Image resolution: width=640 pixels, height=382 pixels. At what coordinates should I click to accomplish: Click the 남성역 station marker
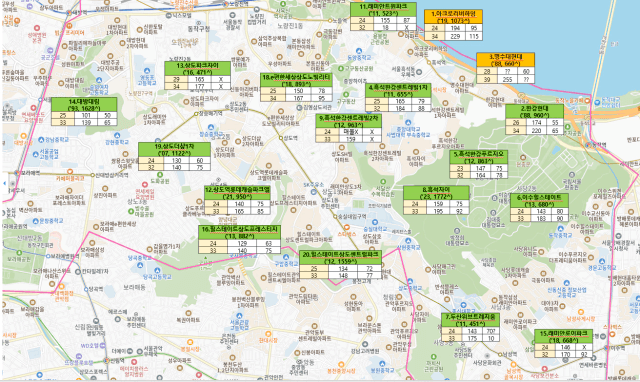click(499, 354)
